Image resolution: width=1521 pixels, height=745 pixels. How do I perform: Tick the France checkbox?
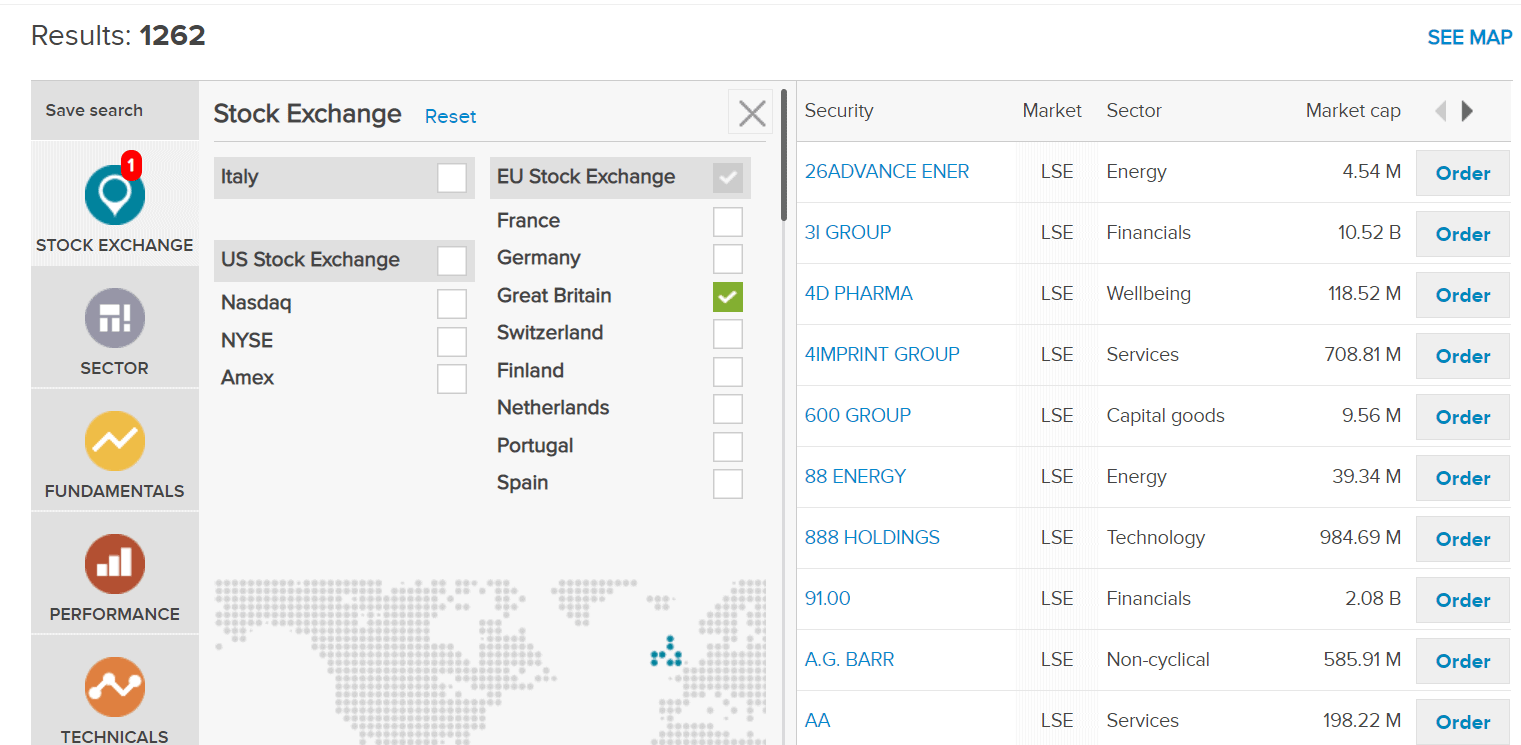(728, 222)
